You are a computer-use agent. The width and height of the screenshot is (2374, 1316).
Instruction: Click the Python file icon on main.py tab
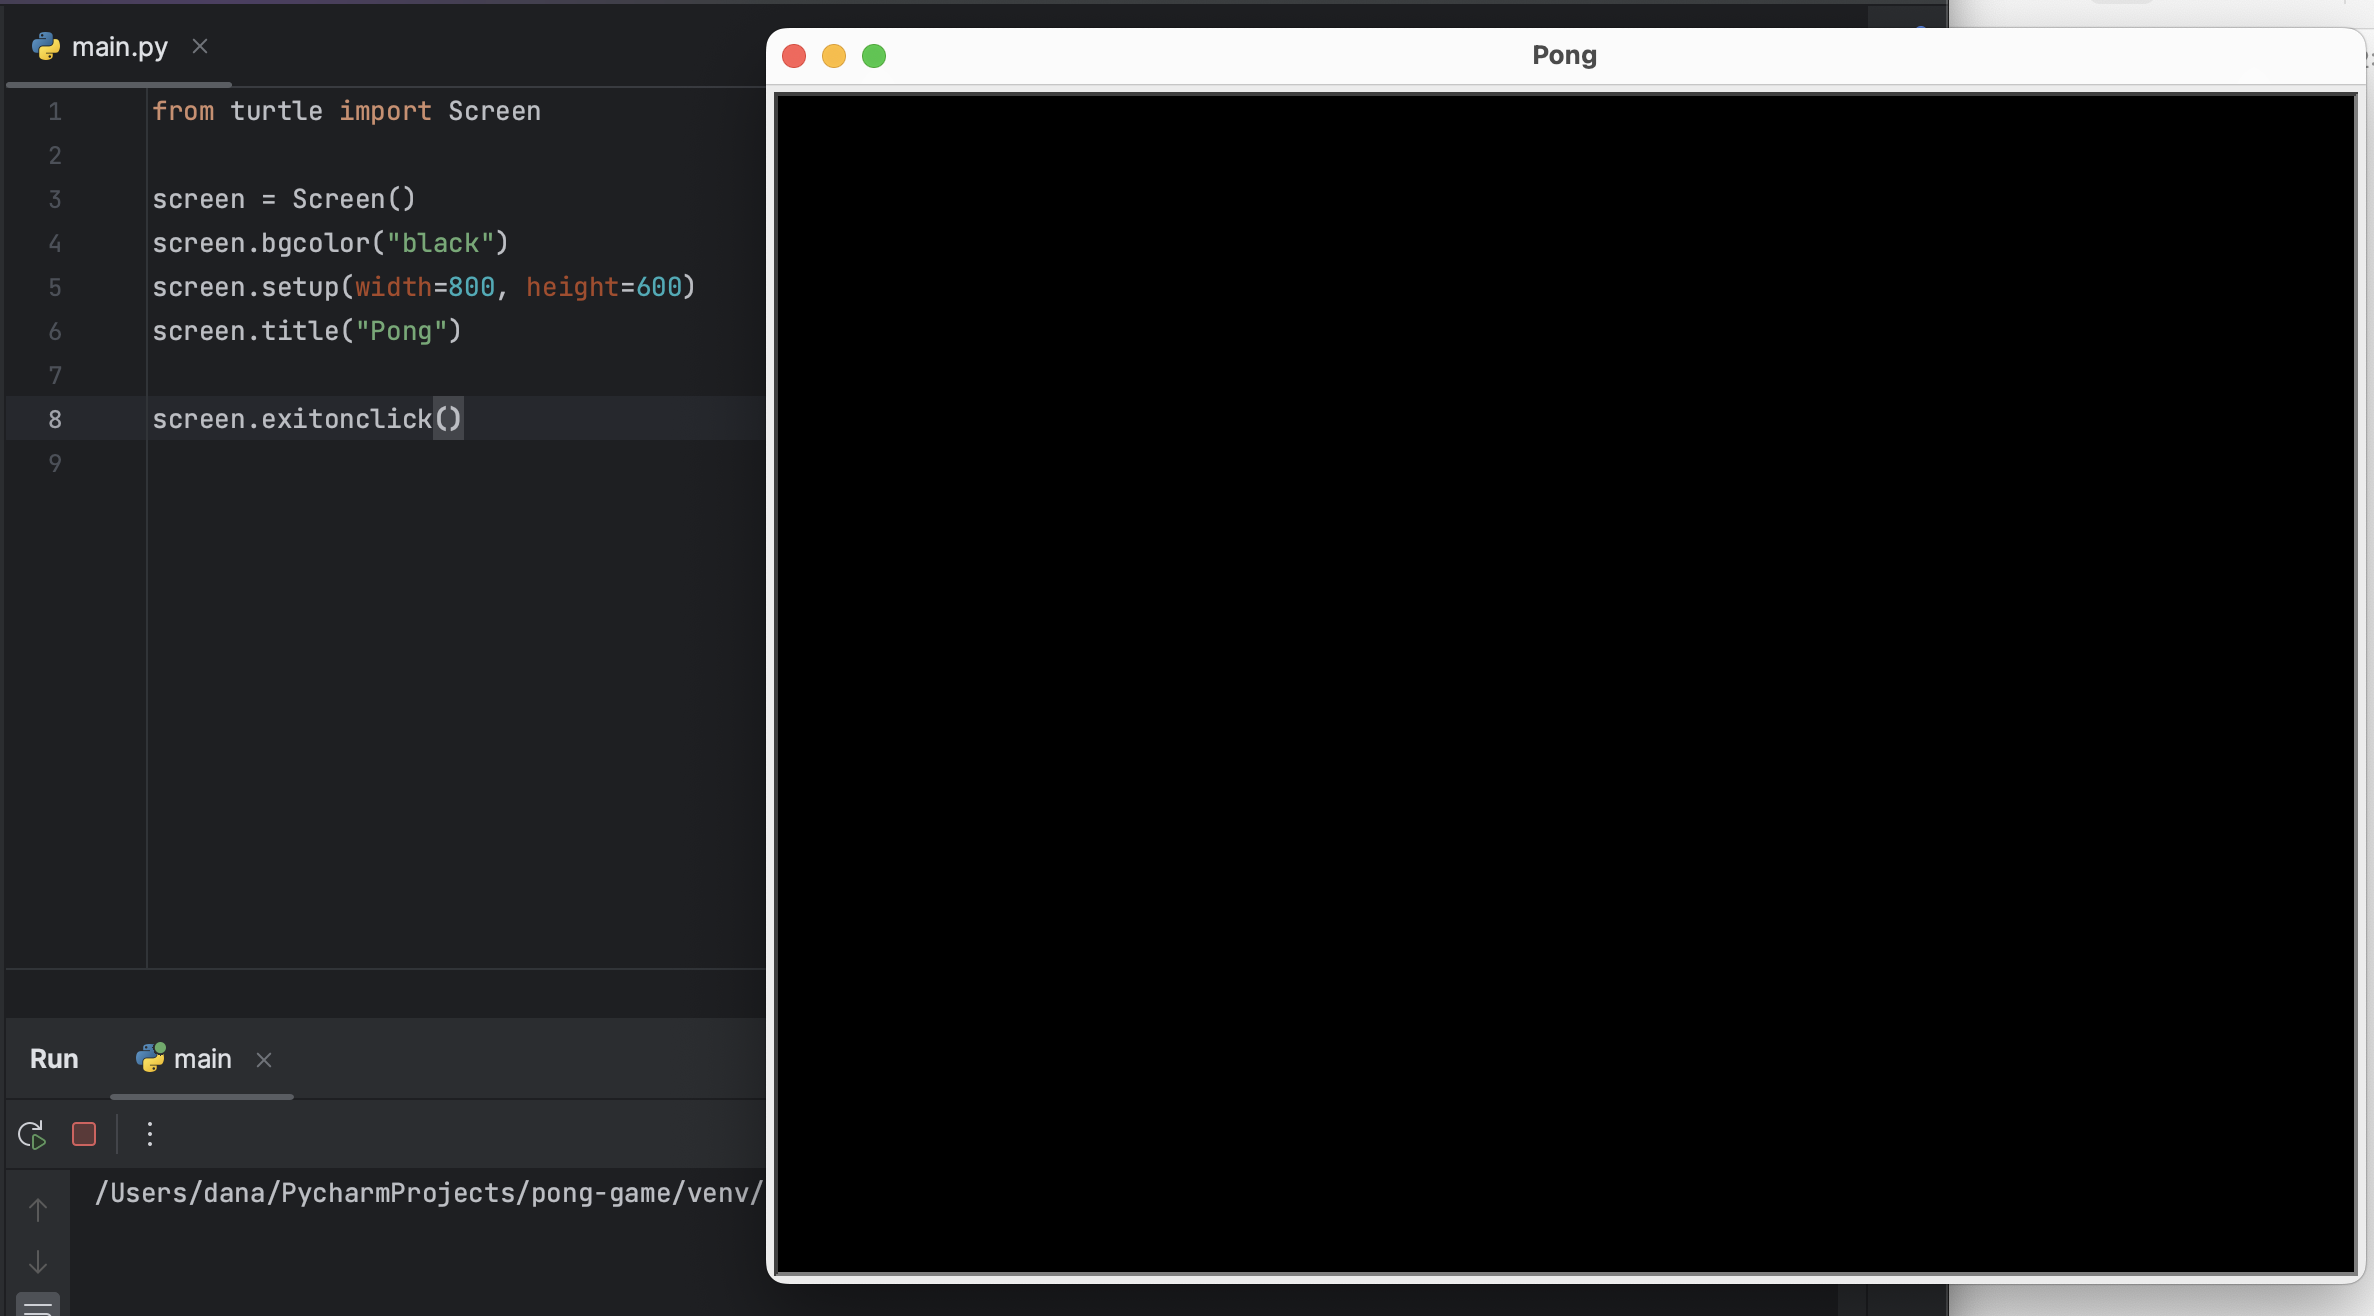pos(46,46)
